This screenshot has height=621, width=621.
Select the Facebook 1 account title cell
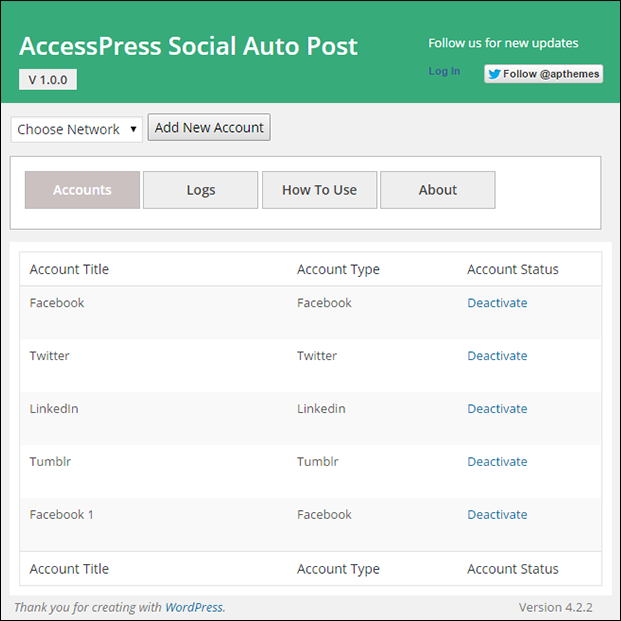pyautogui.click(x=61, y=515)
